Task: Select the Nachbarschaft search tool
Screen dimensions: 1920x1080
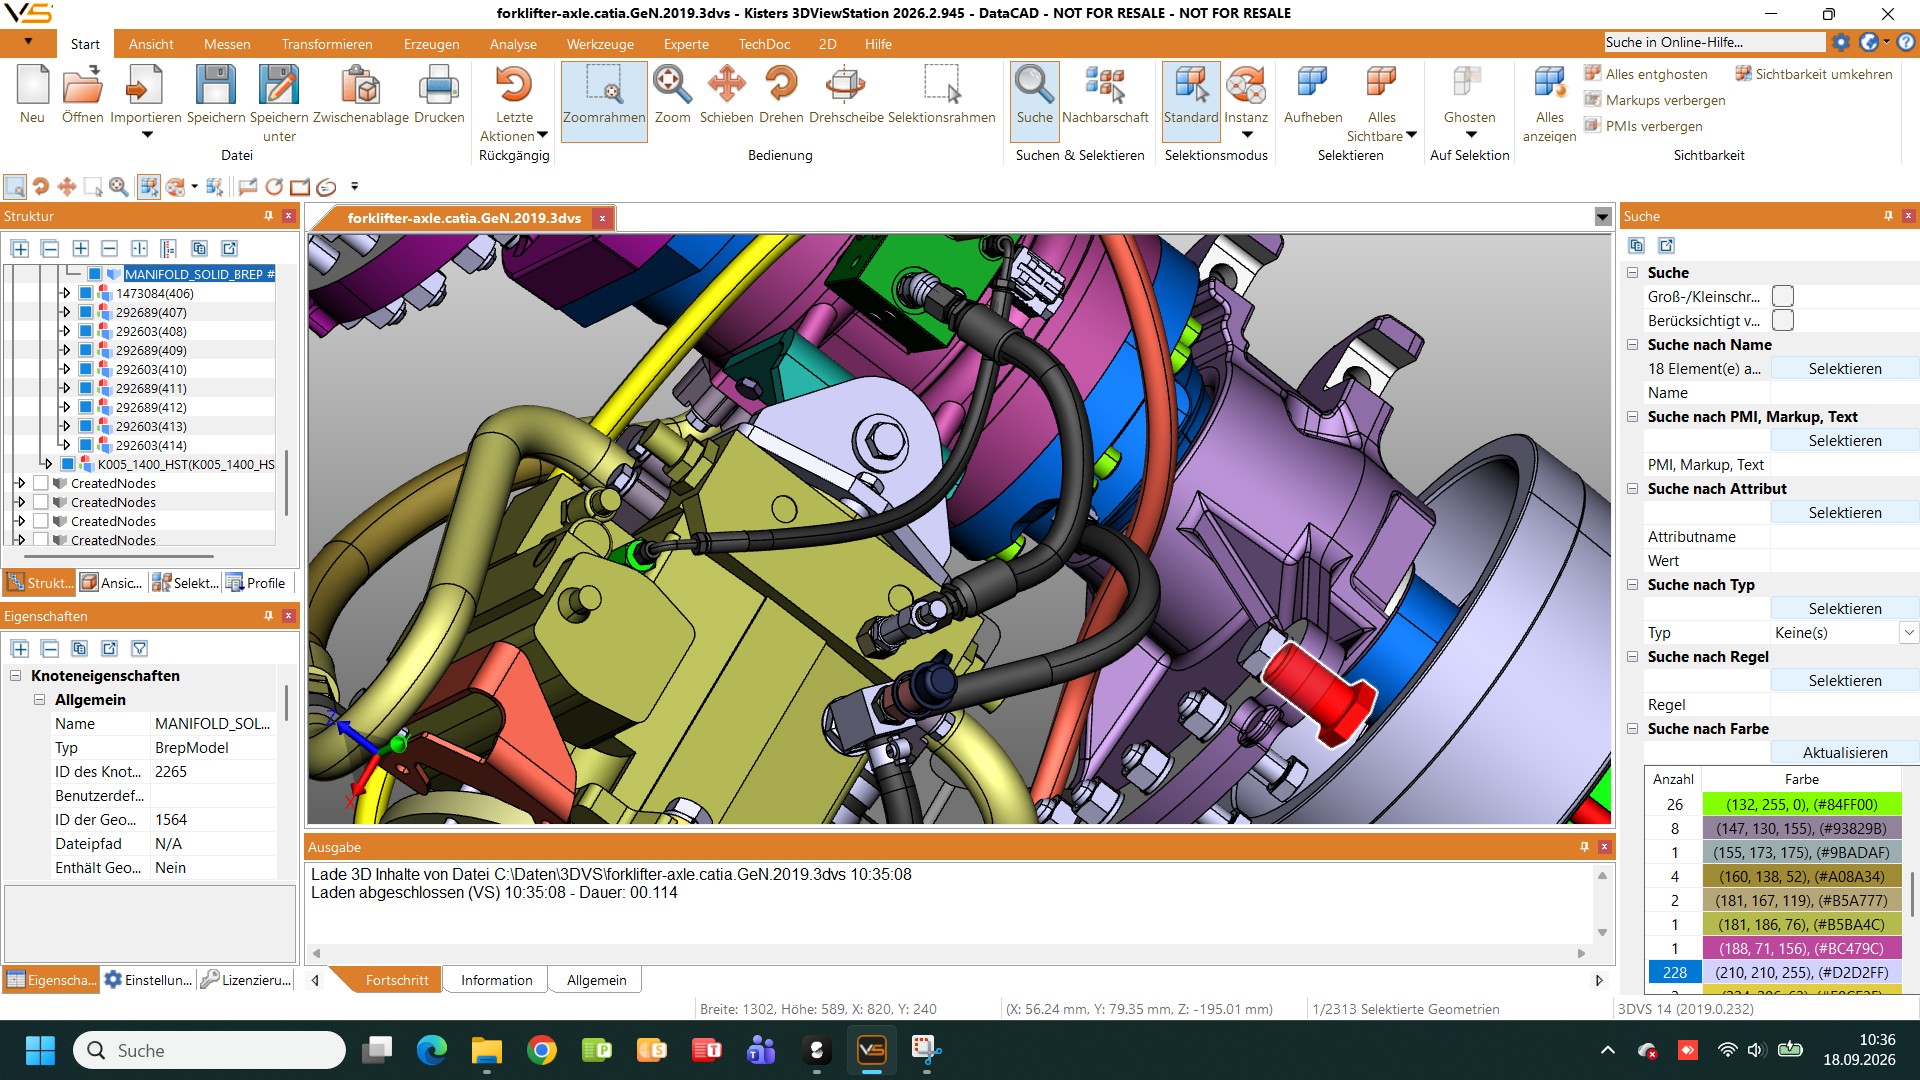Action: click(x=1105, y=97)
